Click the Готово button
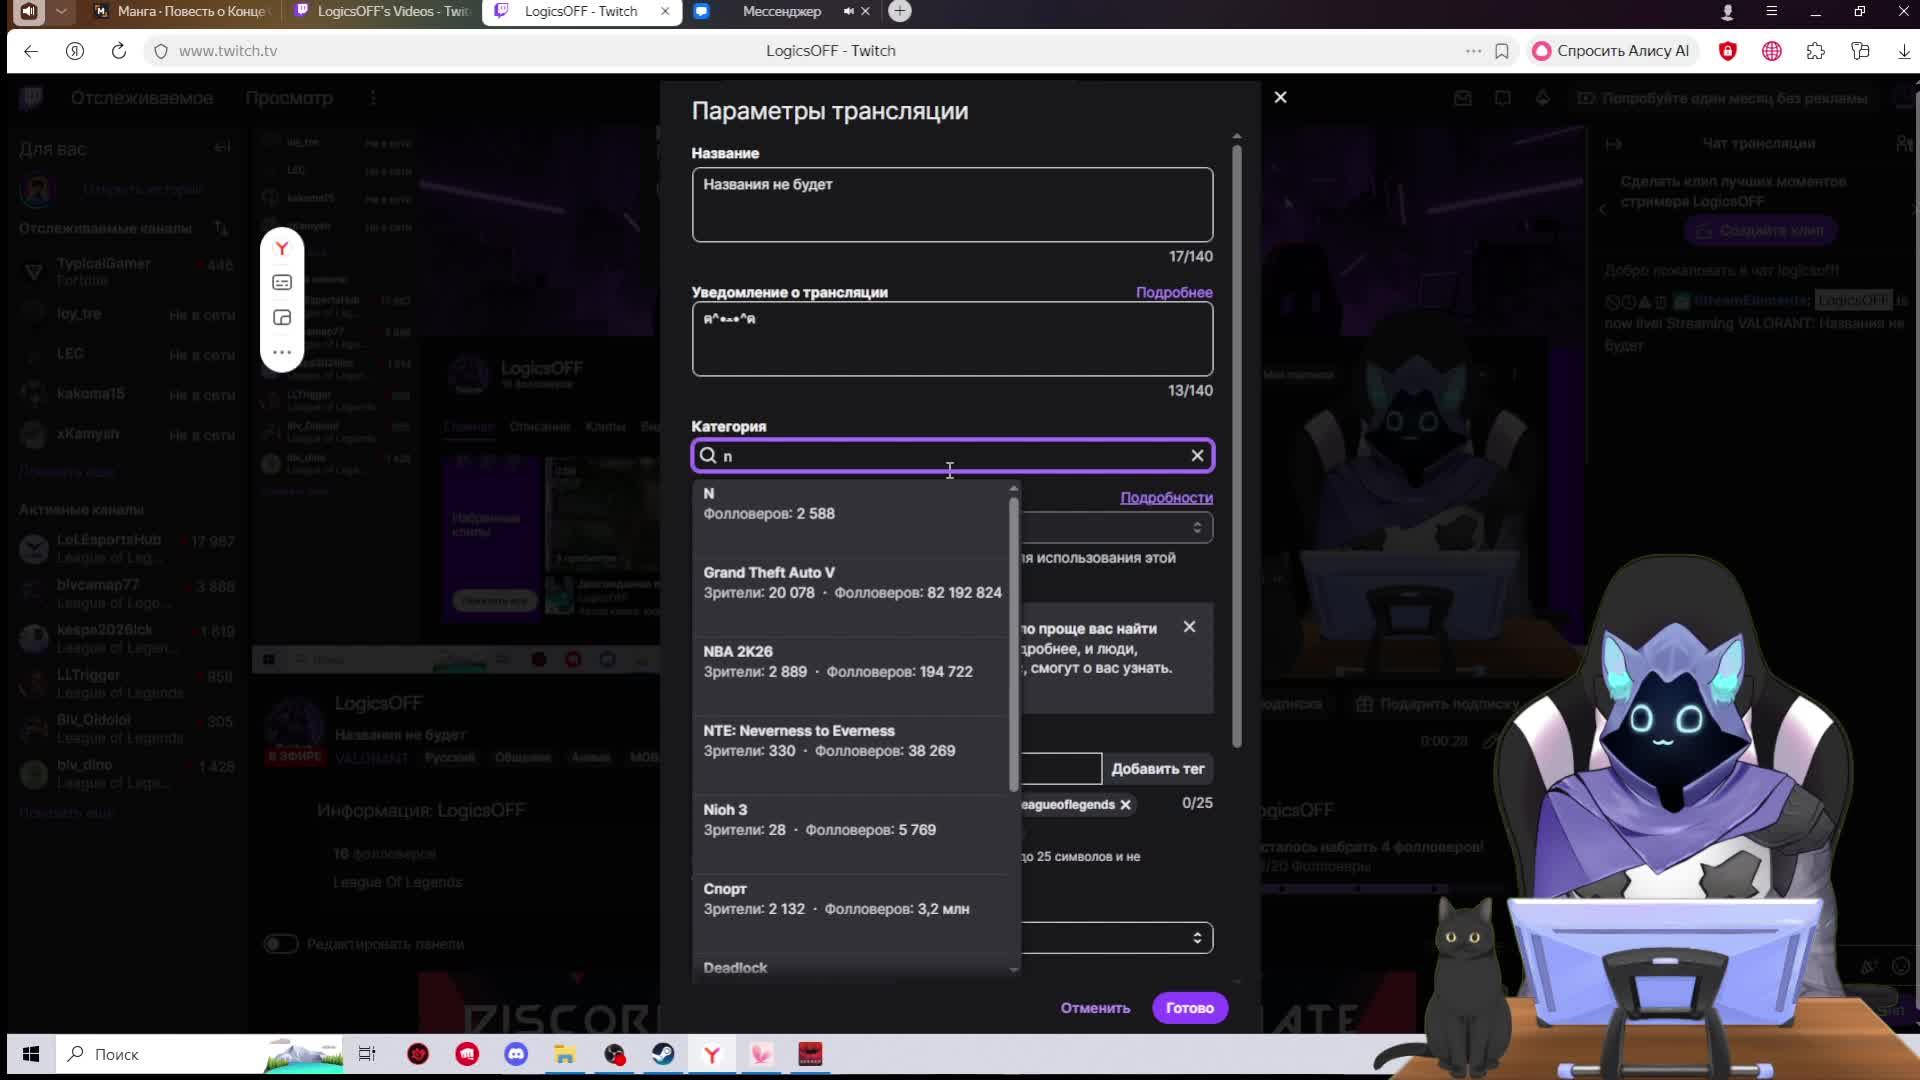Screen dimensions: 1920x1080 [1189, 1008]
